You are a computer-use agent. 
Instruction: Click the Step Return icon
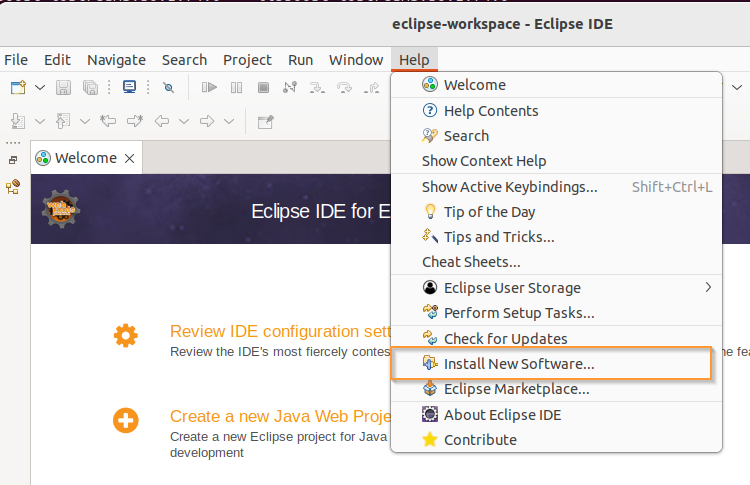(371, 88)
